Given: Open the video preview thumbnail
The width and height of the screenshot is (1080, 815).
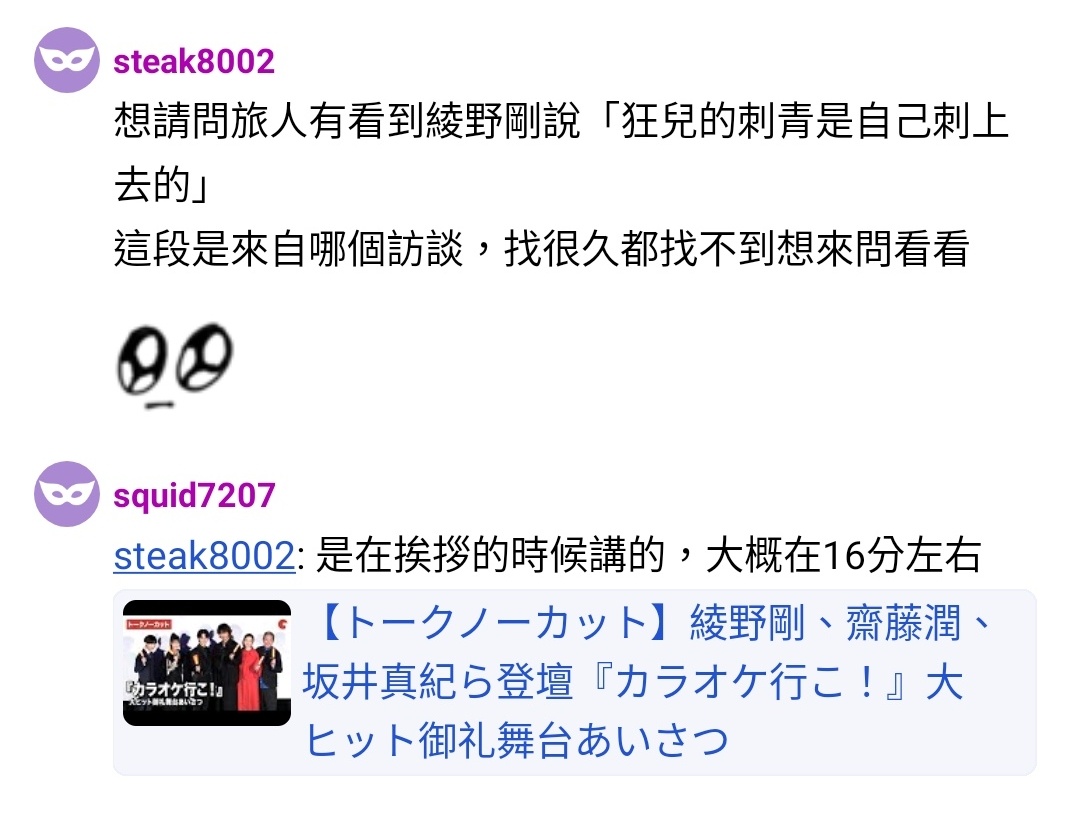Looking at the screenshot, I should click(207, 663).
